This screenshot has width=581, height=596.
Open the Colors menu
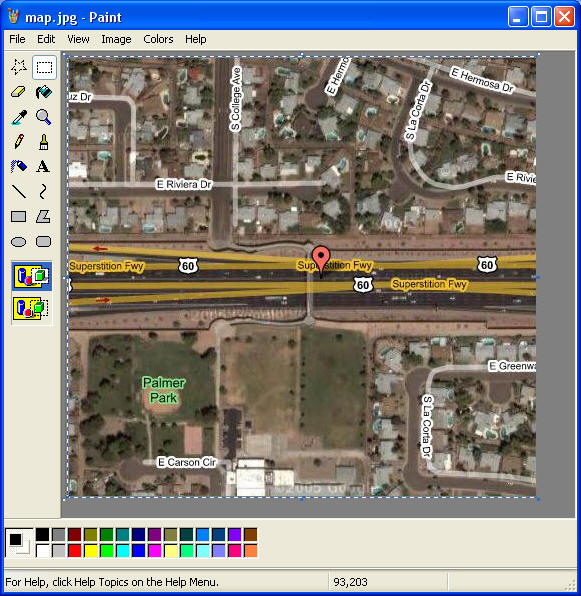(158, 39)
